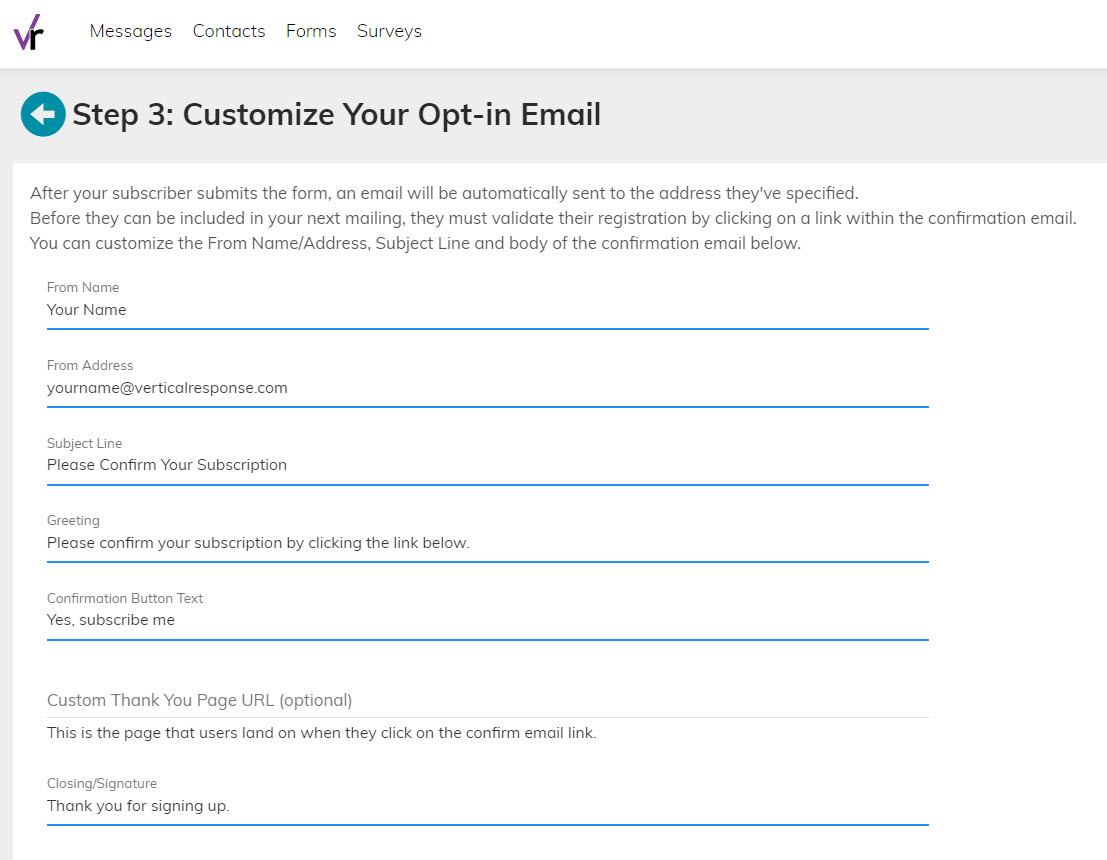The image size is (1107, 860).
Task: Click the 'This is the page that users land on' note
Action: pyautogui.click(x=321, y=733)
